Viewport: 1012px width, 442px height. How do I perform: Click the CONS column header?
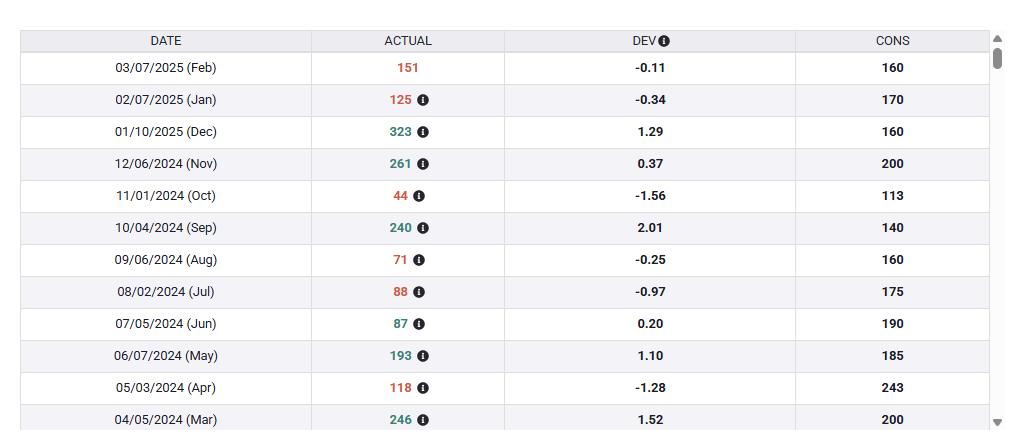click(893, 41)
